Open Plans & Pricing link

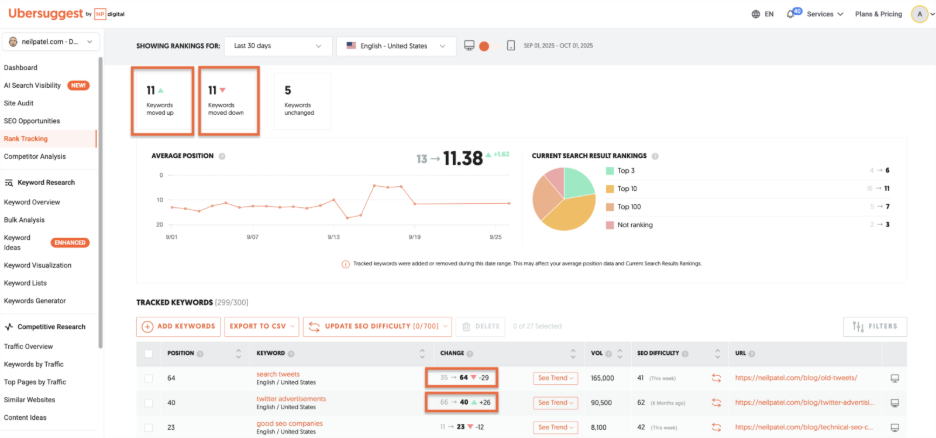878,14
